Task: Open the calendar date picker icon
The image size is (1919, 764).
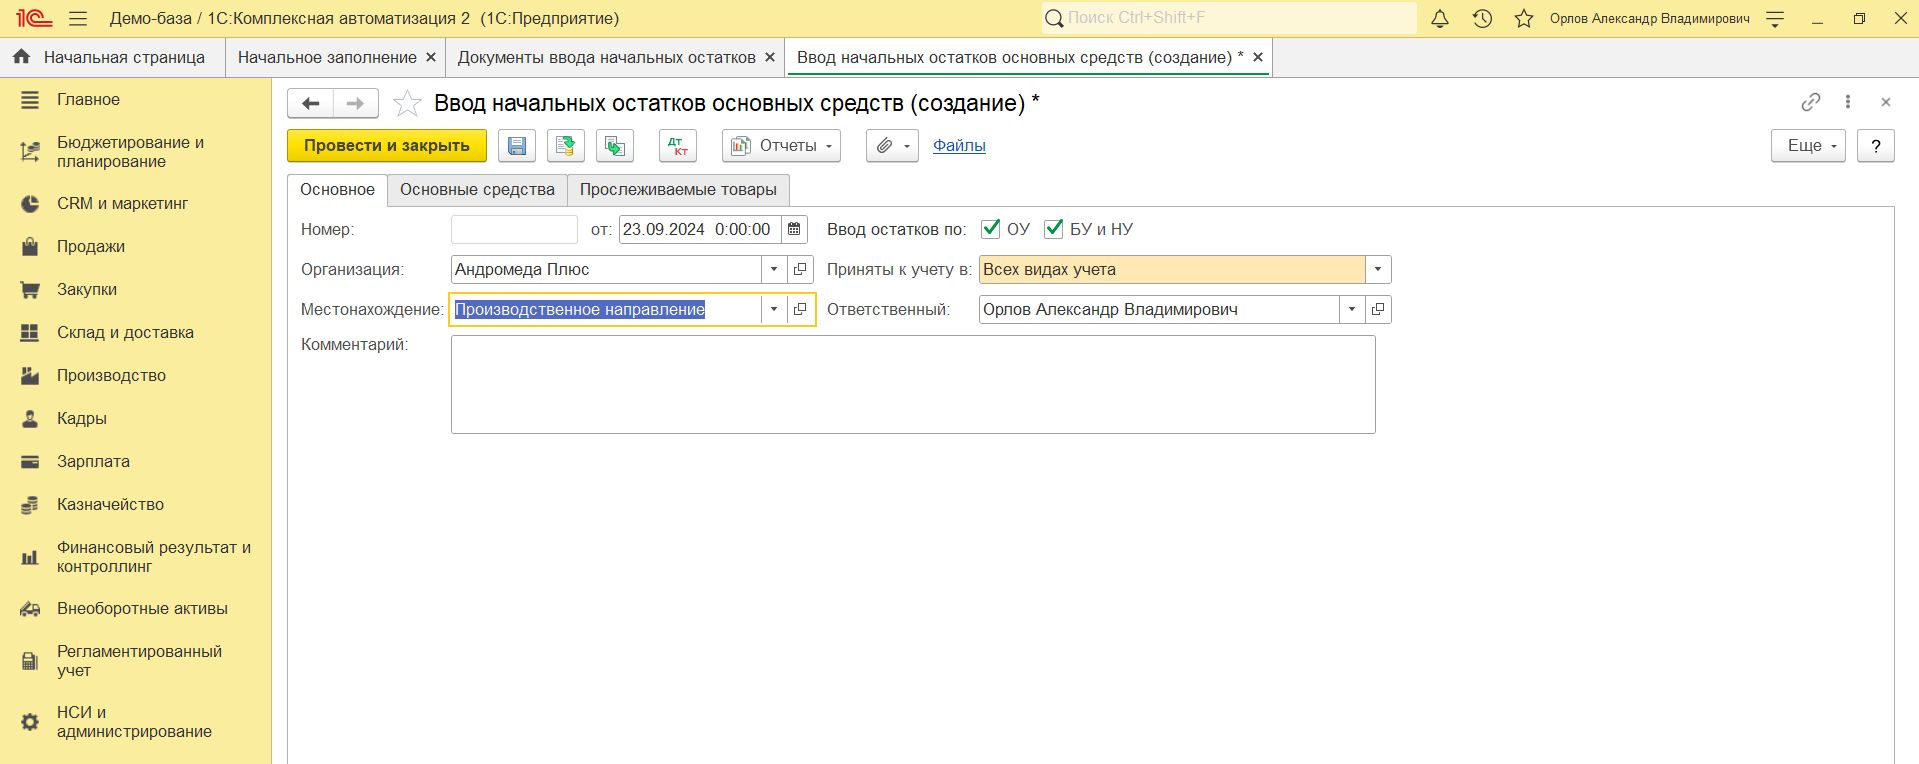Action: click(794, 229)
